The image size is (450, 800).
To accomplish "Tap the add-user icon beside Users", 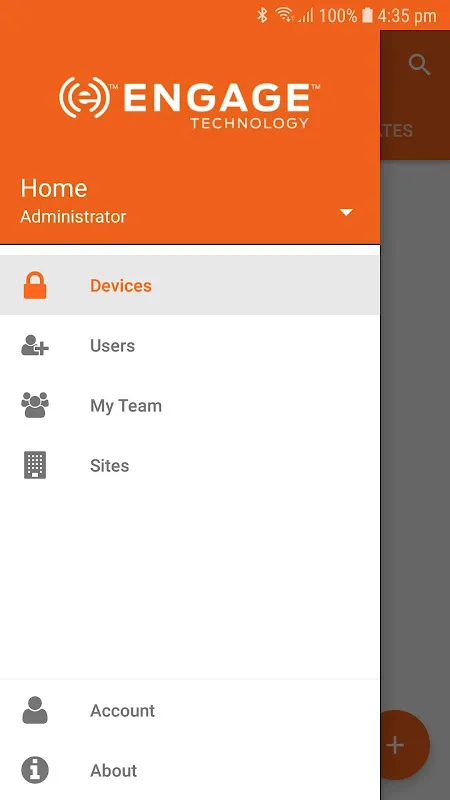I will point(35,345).
